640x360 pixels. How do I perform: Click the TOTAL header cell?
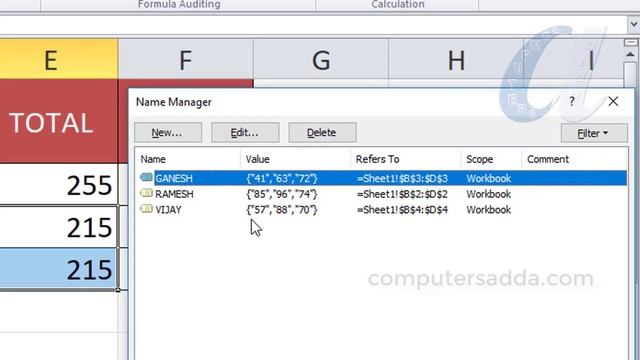pyautogui.click(x=59, y=122)
